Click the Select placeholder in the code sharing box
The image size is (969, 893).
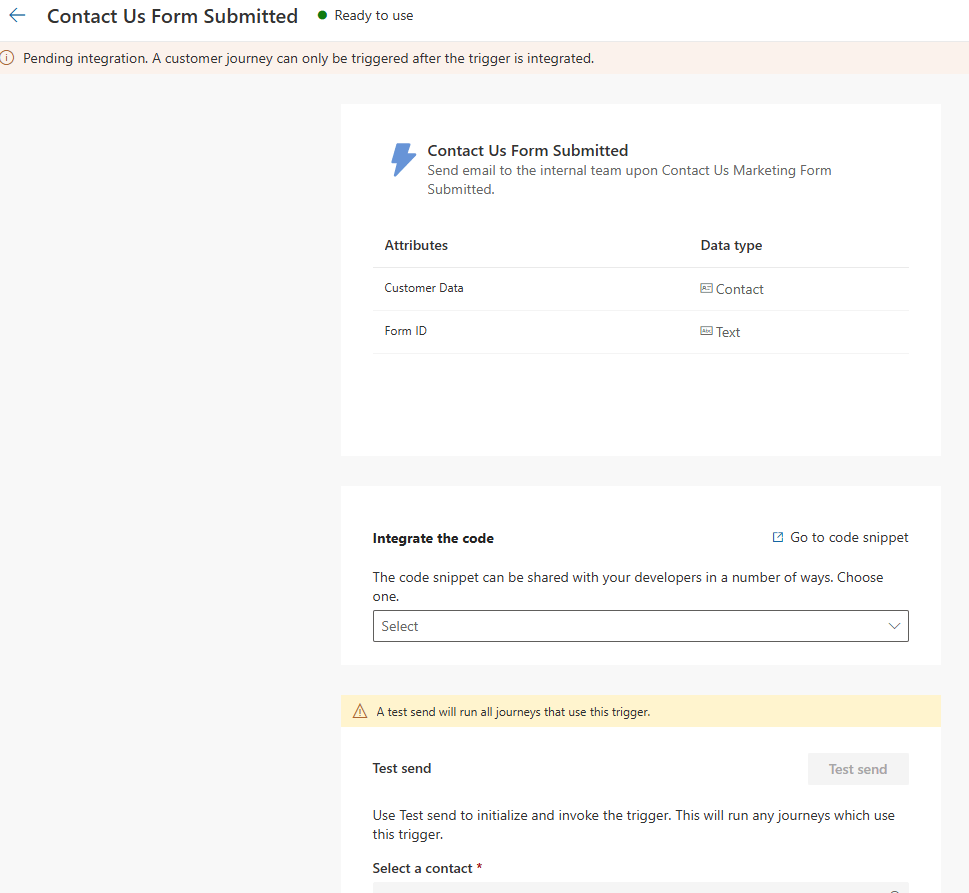point(400,626)
